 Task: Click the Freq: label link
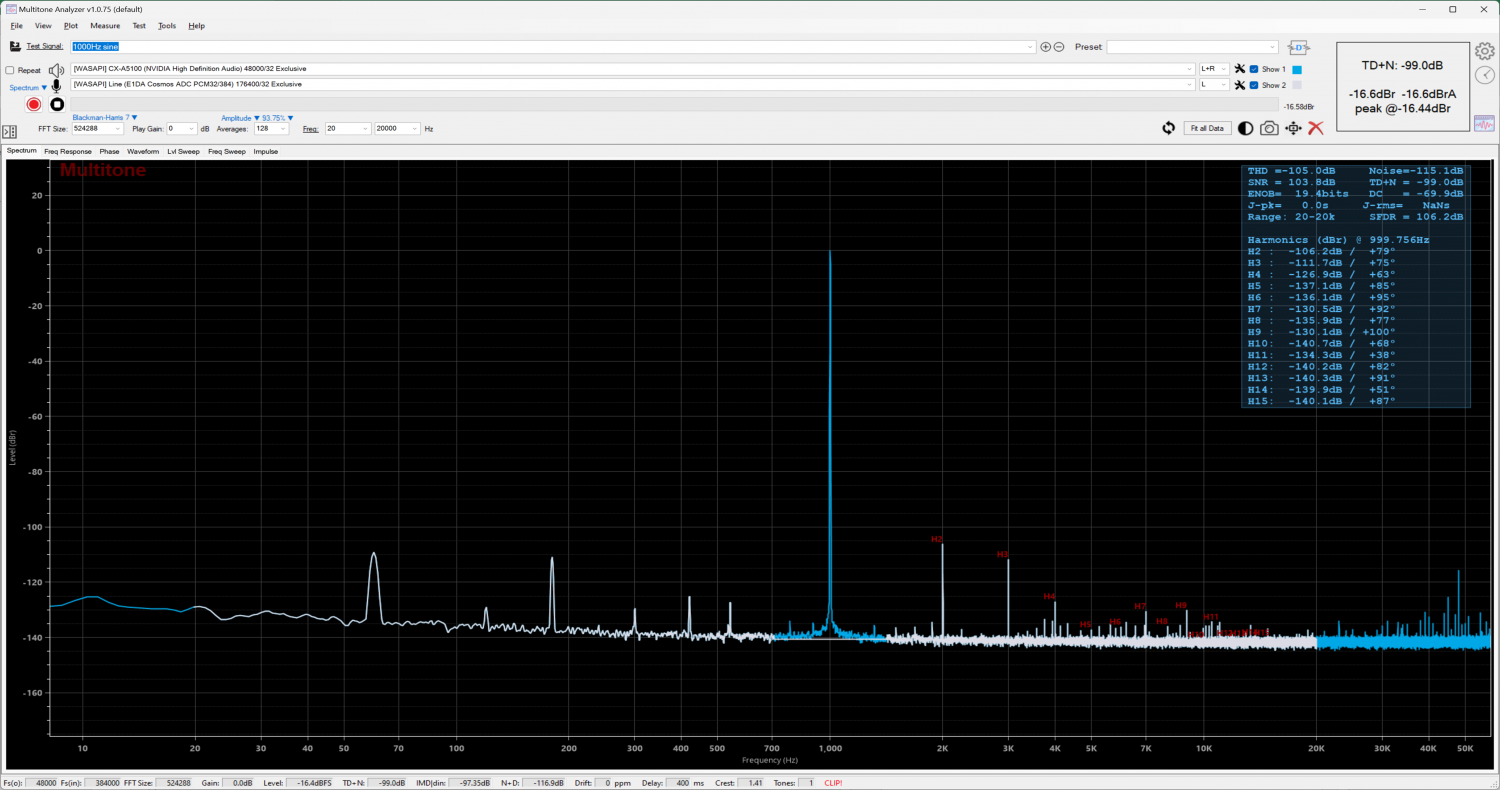pyautogui.click(x=310, y=129)
